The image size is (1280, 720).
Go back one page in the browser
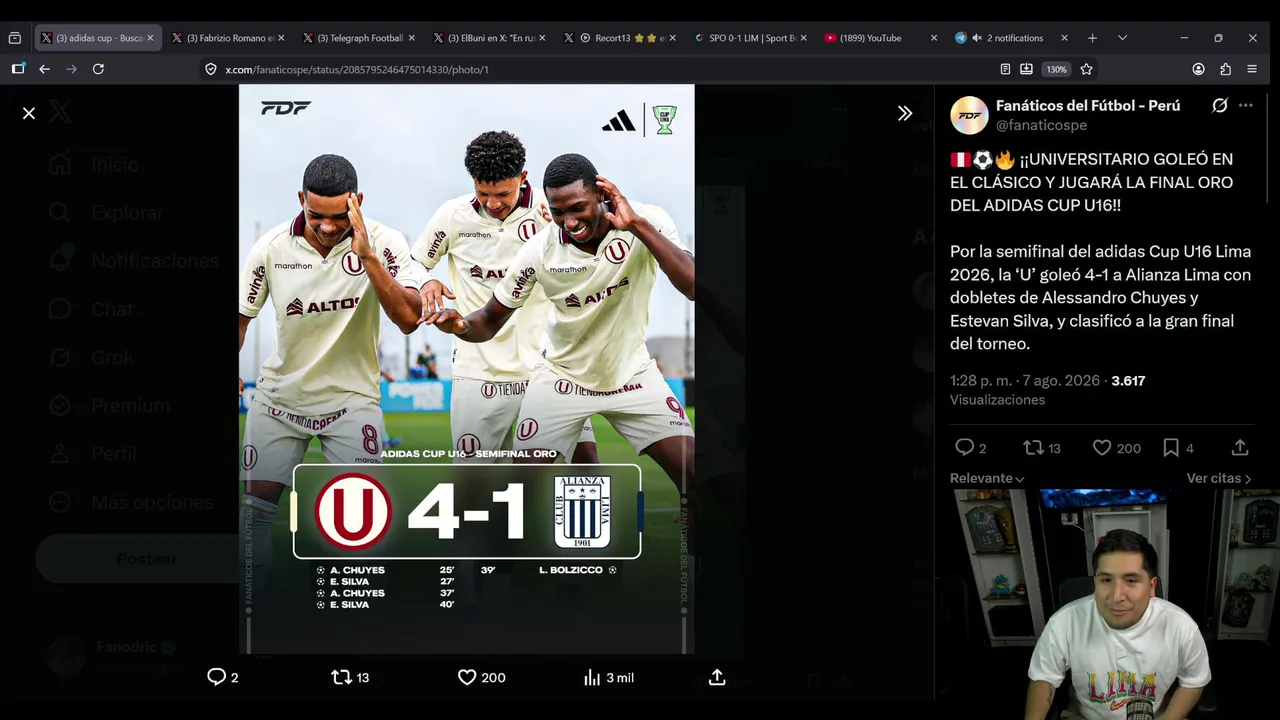pos(44,69)
